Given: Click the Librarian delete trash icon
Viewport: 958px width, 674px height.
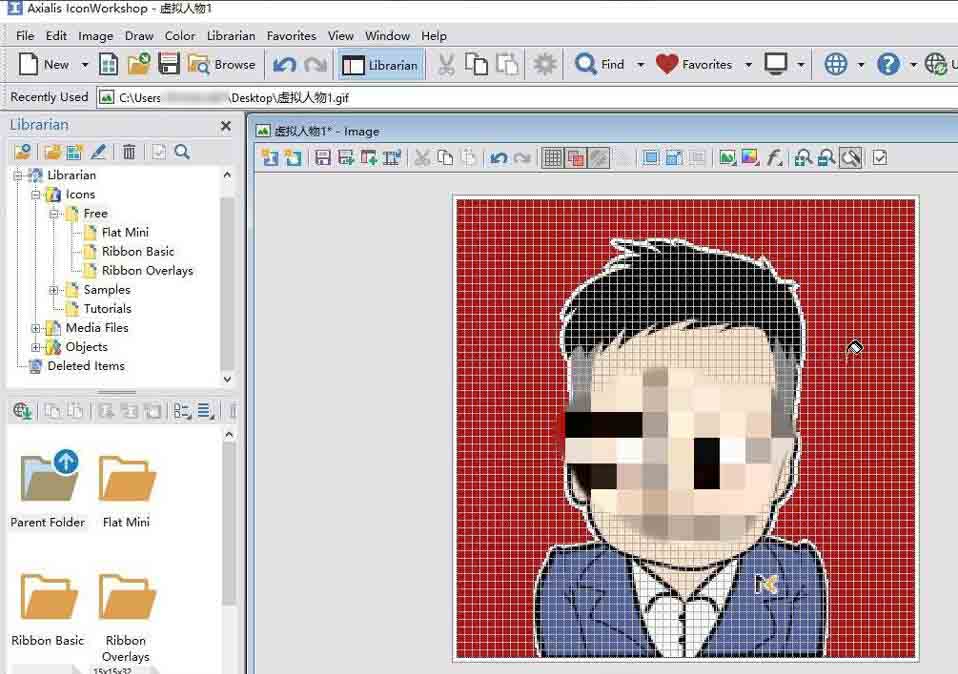Looking at the screenshot, I should coord(129,152).
